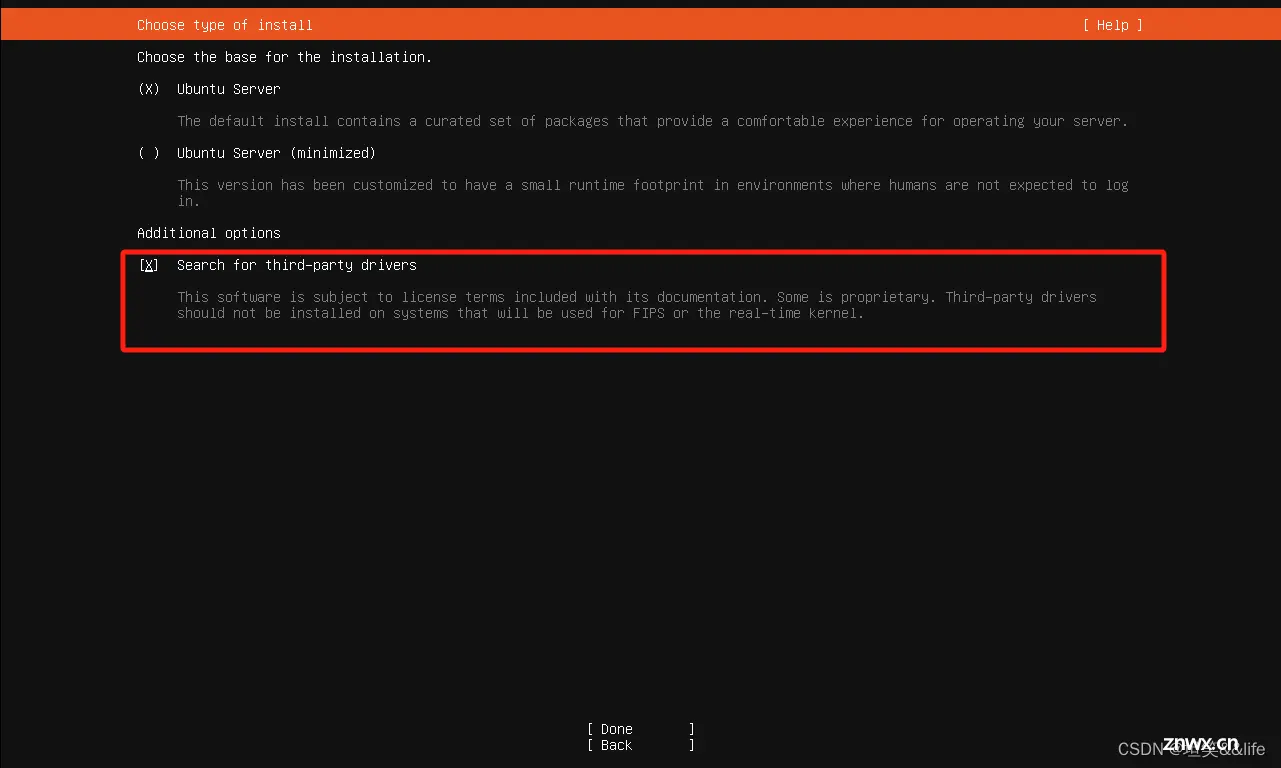
Task: Click the 'small runtime footprint' description text
Action: click(x=653, y=193)
